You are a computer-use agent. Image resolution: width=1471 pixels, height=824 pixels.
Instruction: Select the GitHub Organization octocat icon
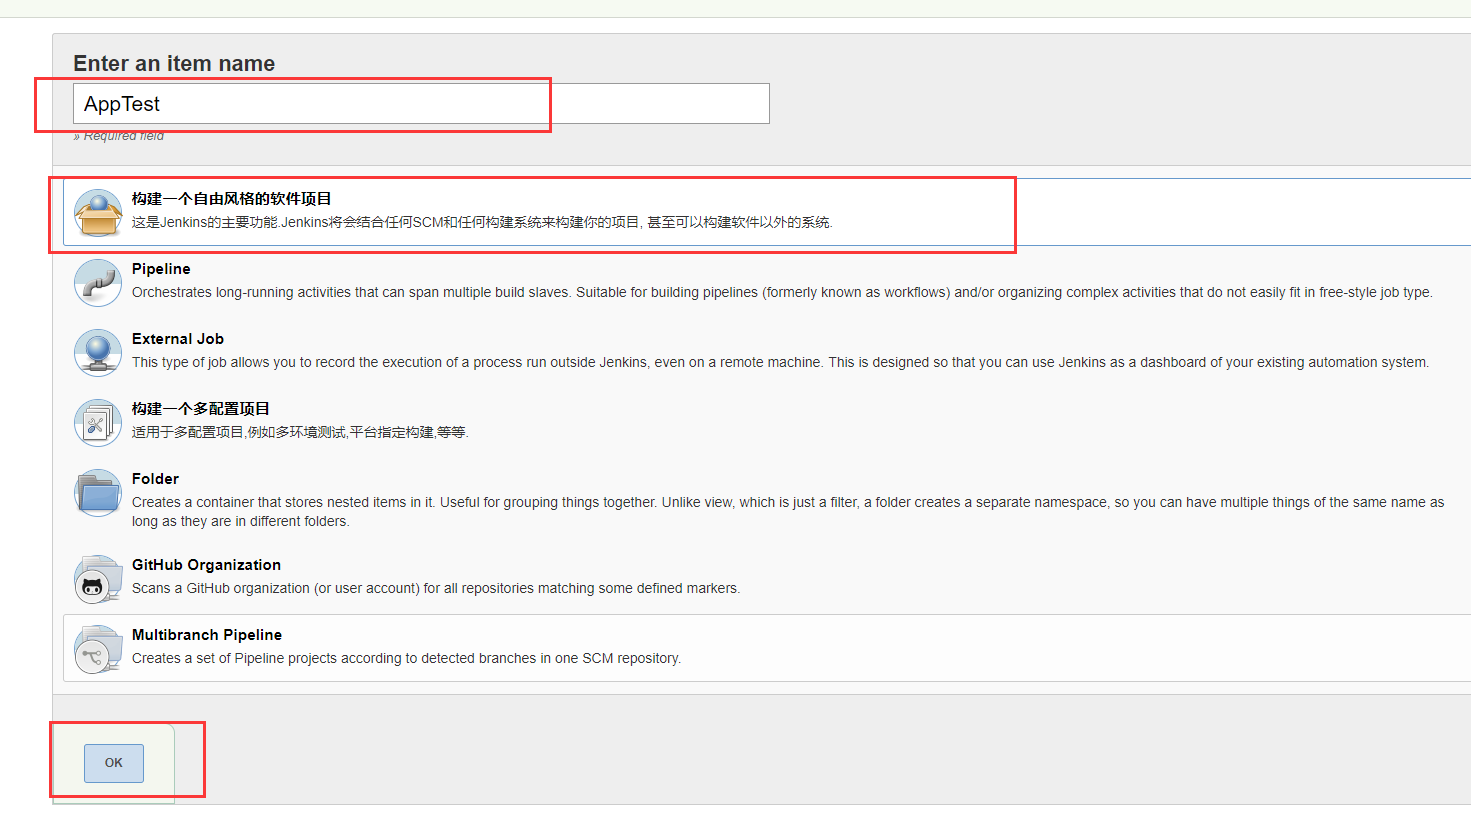(x=98, y=579)
